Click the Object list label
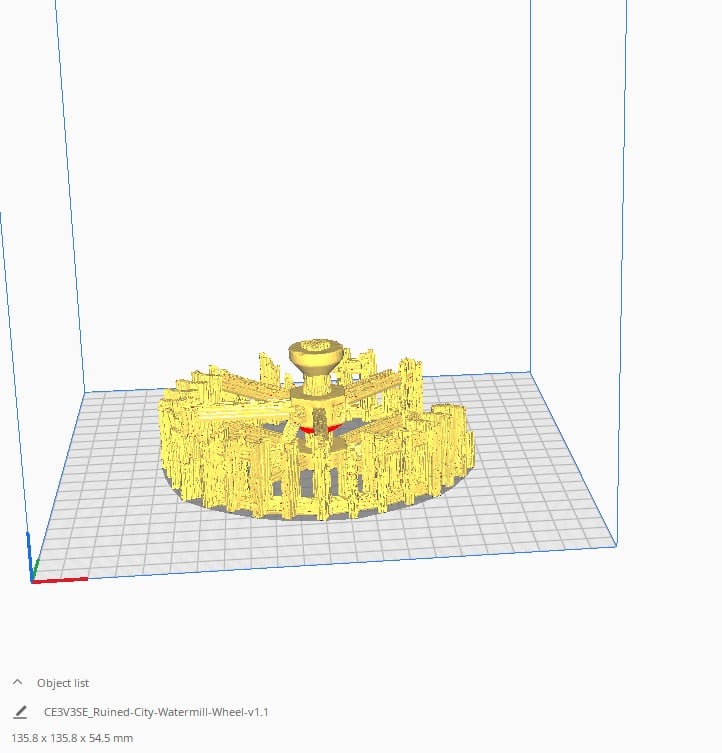The width and height of the screenshot is (722, 753). coord(63,683)
